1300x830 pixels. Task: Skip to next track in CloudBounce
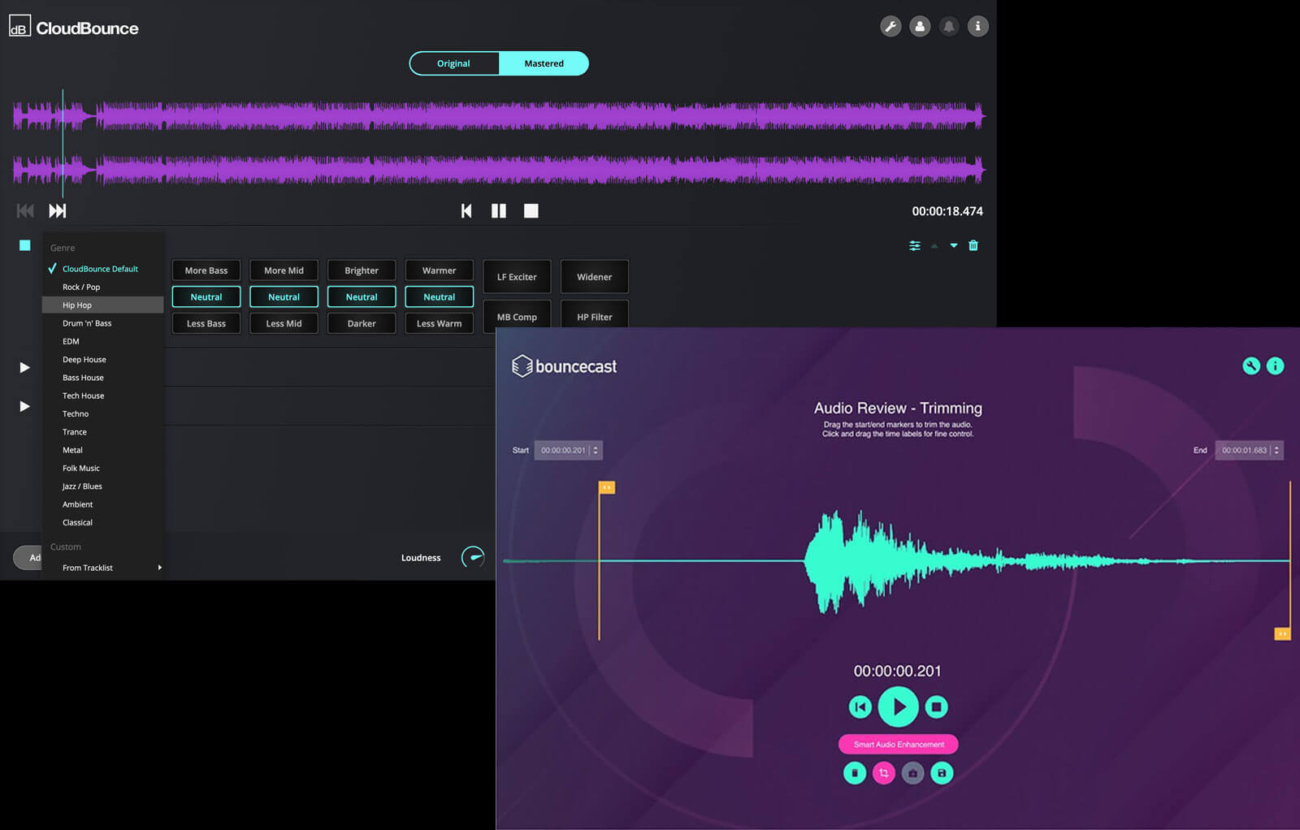tap(57, 211)
